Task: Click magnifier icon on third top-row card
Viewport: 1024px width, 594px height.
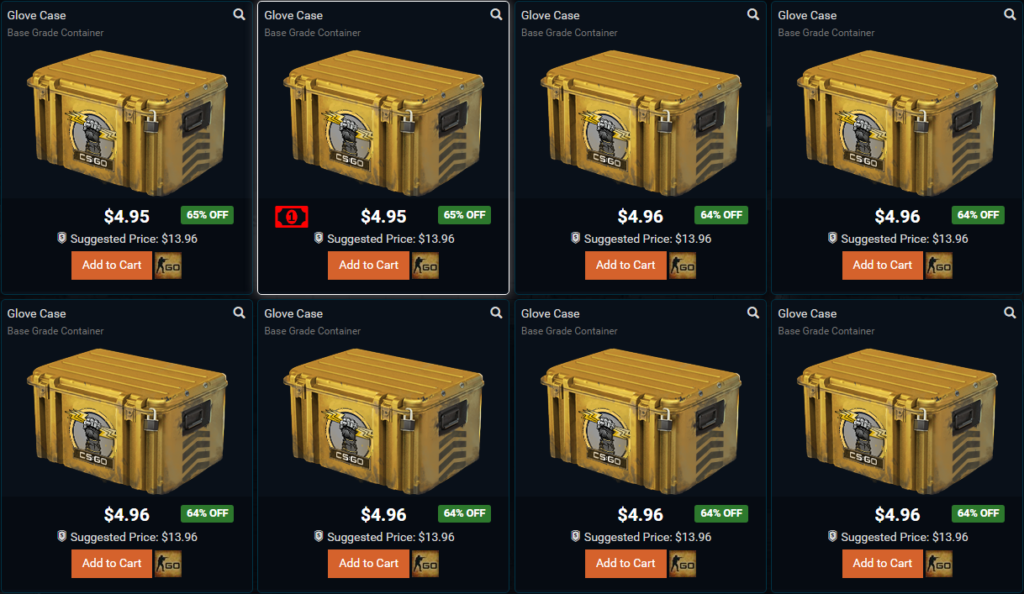Action: coord(753,14)
